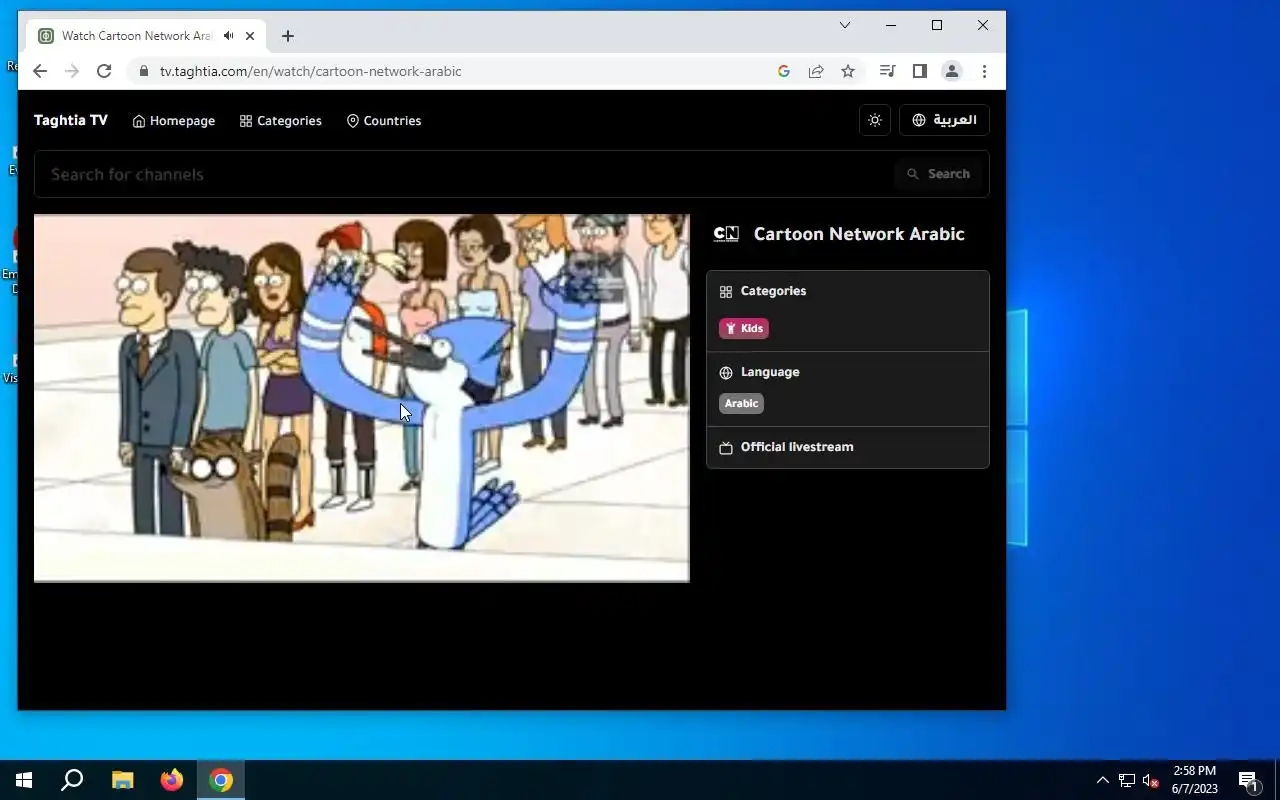Reload the current page
This screenshot has height=800, width=1280.
click(x=104, y=71)
